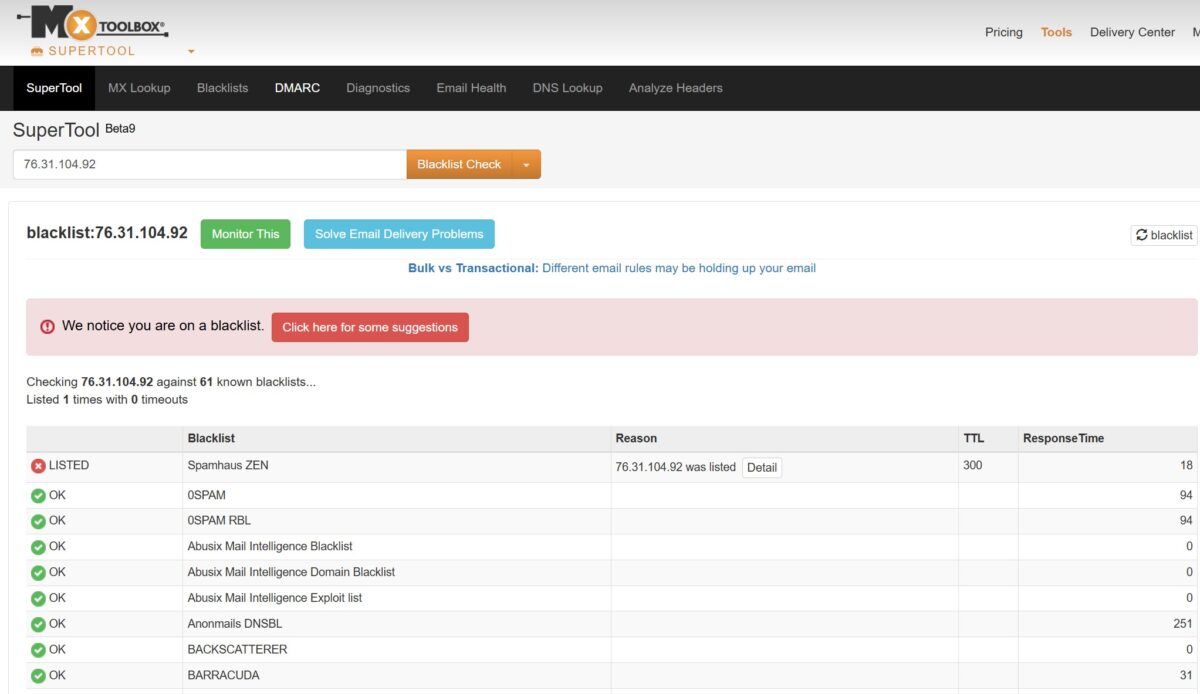1200x694 pixels.
Task: Click the Detail button for Spamhaus ZEN
Action: click(x=762, y=467)
